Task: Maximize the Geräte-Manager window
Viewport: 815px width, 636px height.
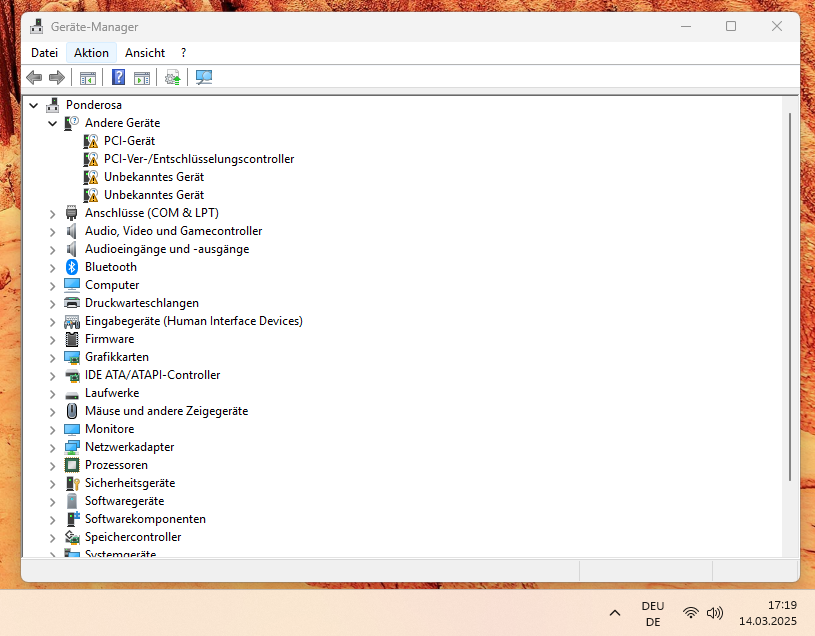Action: click(x=731, y=26)
